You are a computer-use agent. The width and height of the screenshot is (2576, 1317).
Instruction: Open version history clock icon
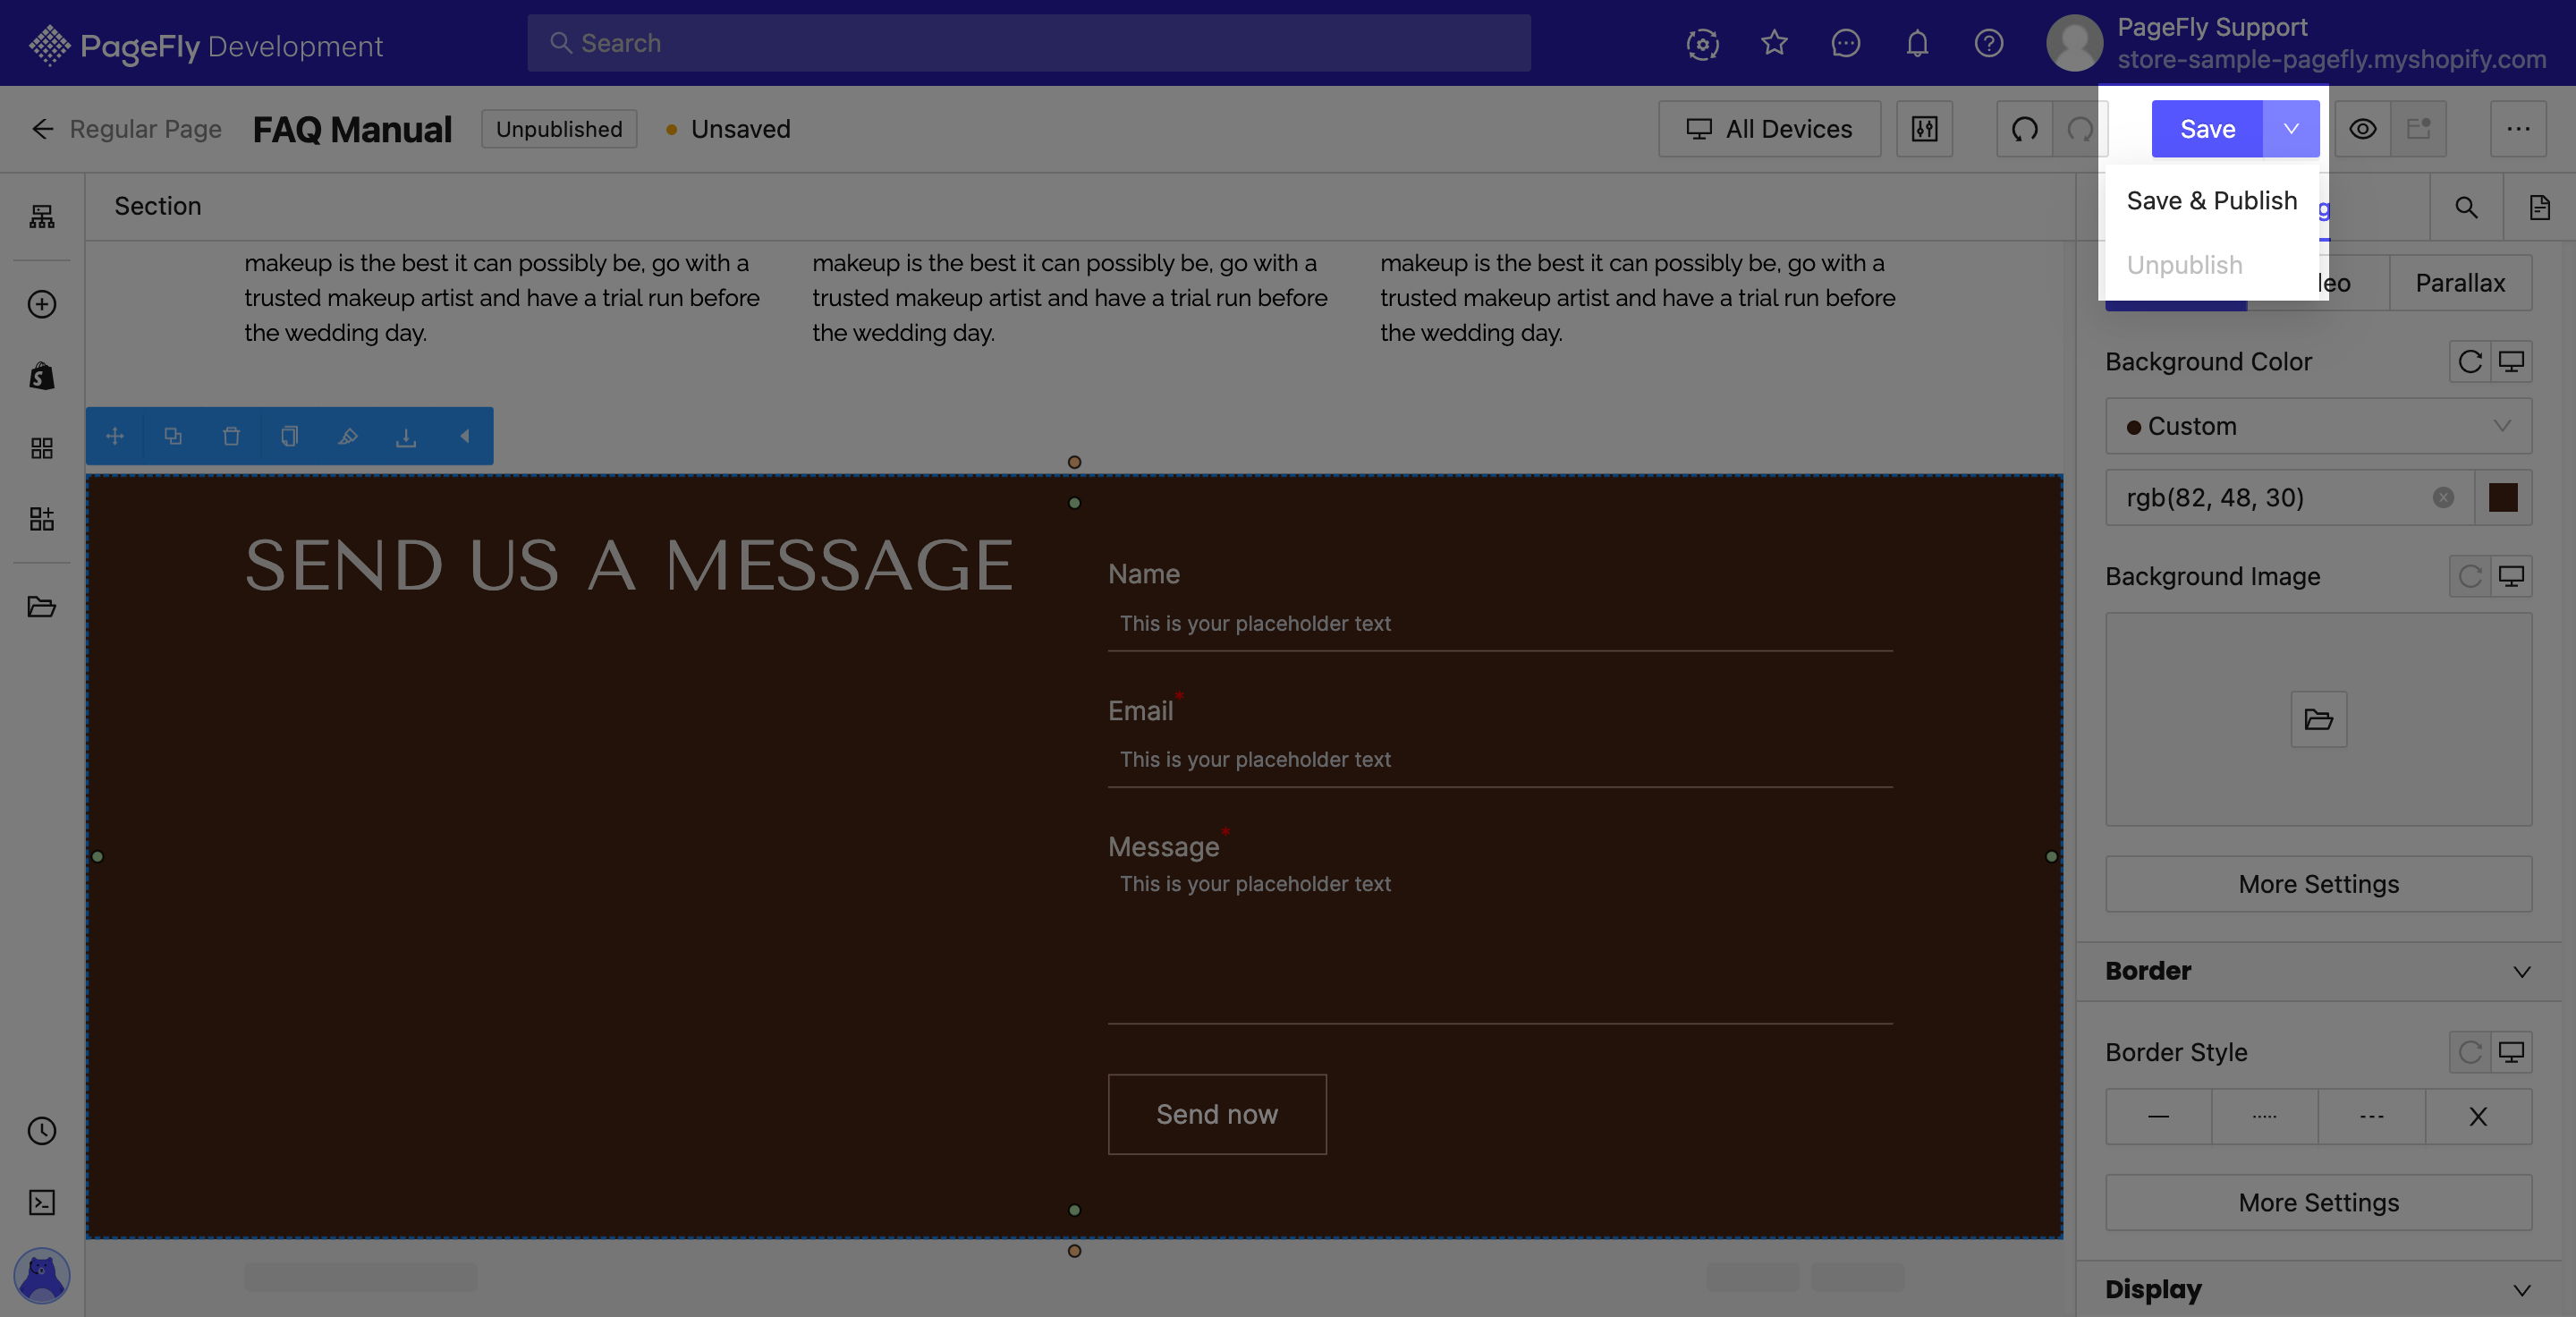[42, 1131]
